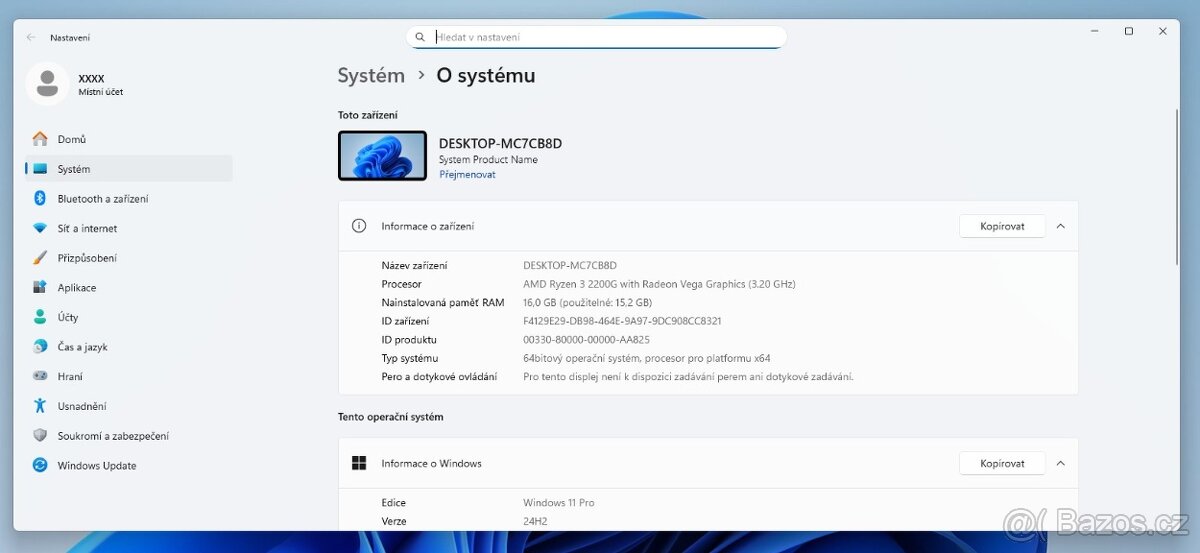Click the DESKTOP-MC7CB8D heading
This screenshot has height=553, width=1200.
click(x=500, y=143)
